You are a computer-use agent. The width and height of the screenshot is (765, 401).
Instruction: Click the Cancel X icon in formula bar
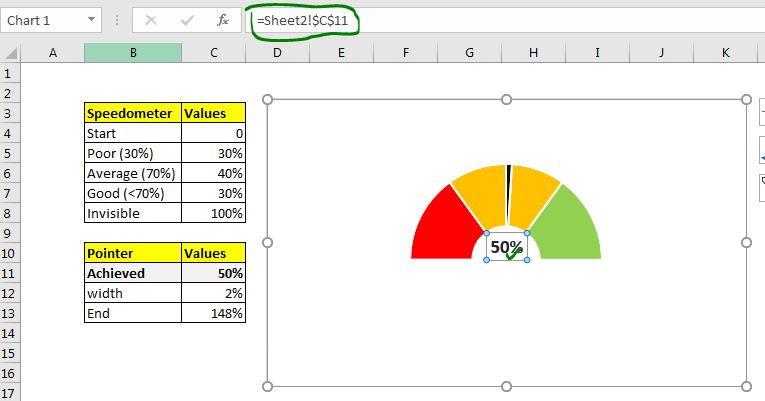(x=151, y=20)
